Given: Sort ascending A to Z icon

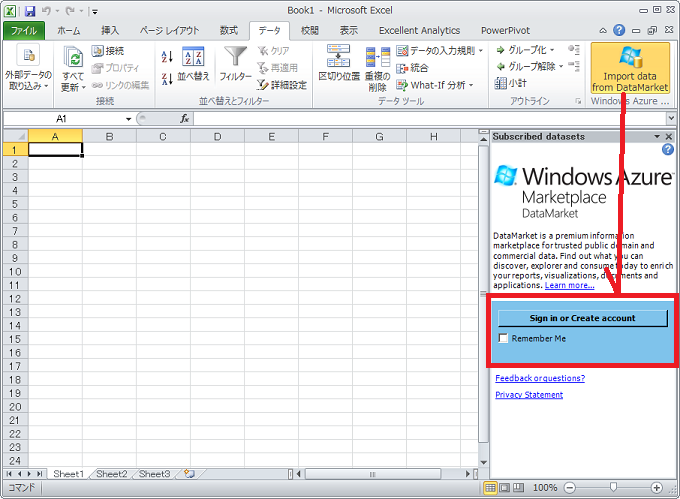Looking at the screenshot, I should click(167, 56).
